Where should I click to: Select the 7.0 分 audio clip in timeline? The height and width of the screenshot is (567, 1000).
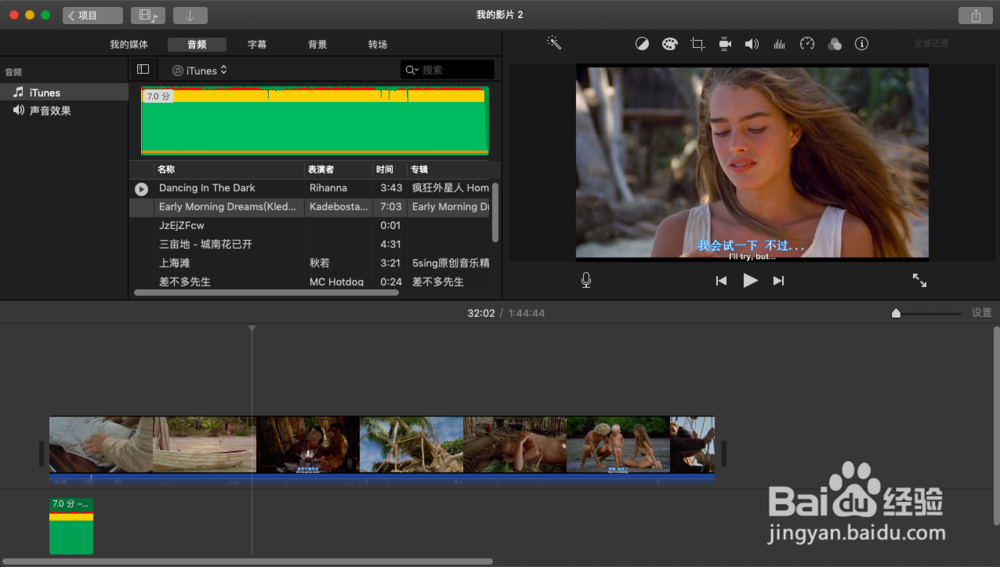71,526
